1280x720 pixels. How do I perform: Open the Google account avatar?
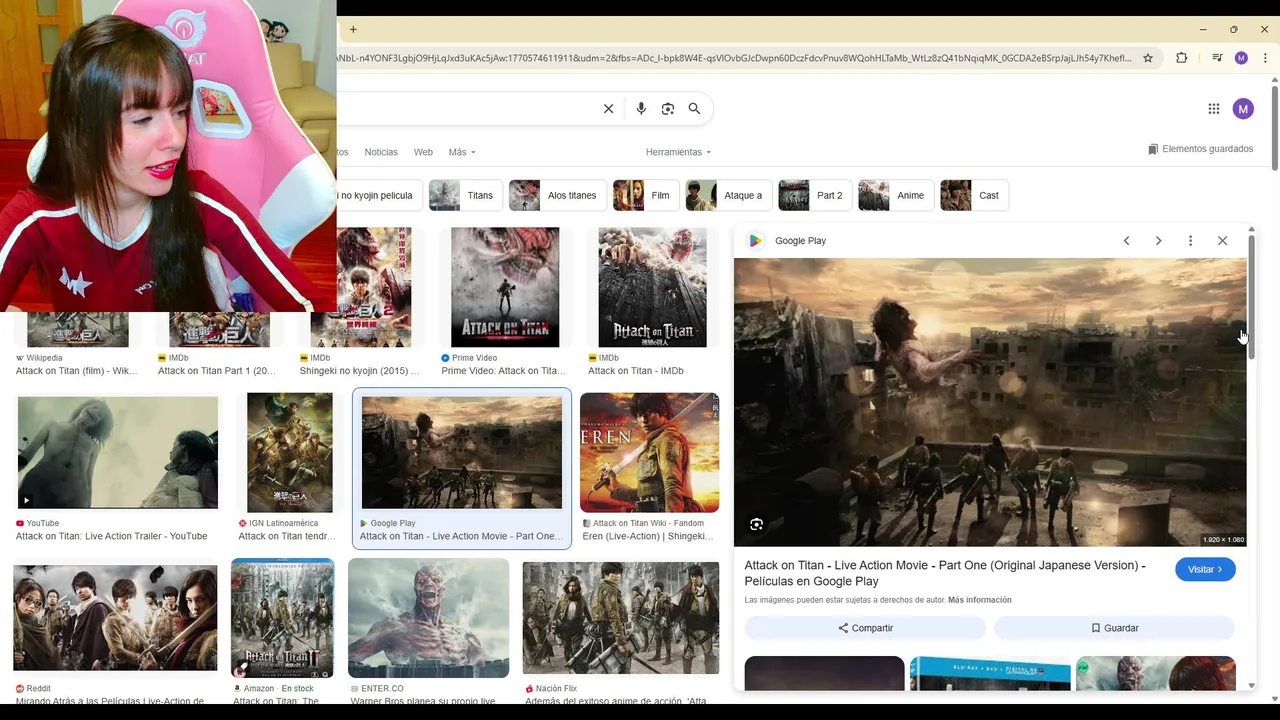[1243, 109]
